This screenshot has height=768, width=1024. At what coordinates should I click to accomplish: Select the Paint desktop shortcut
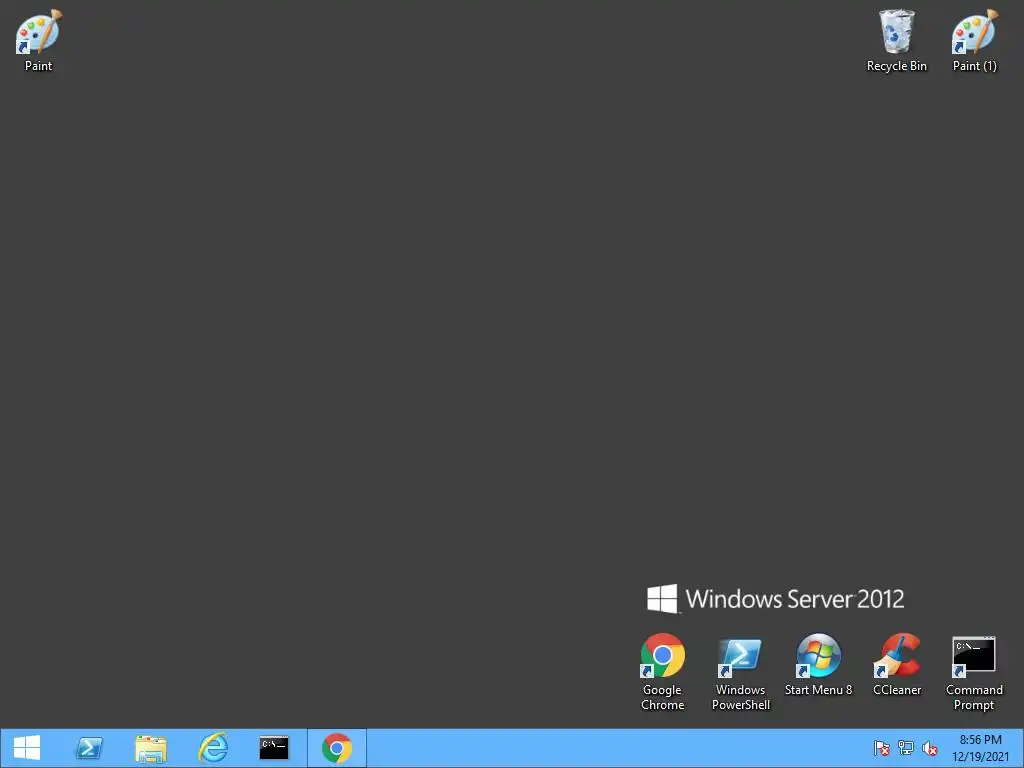tap(38, 40)
